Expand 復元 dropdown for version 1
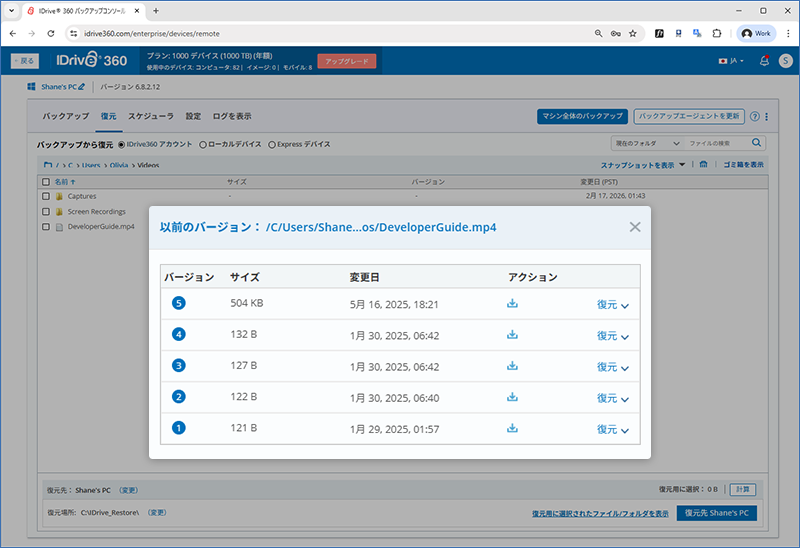Viewport: 800px width, 548px height. [613, 429]
